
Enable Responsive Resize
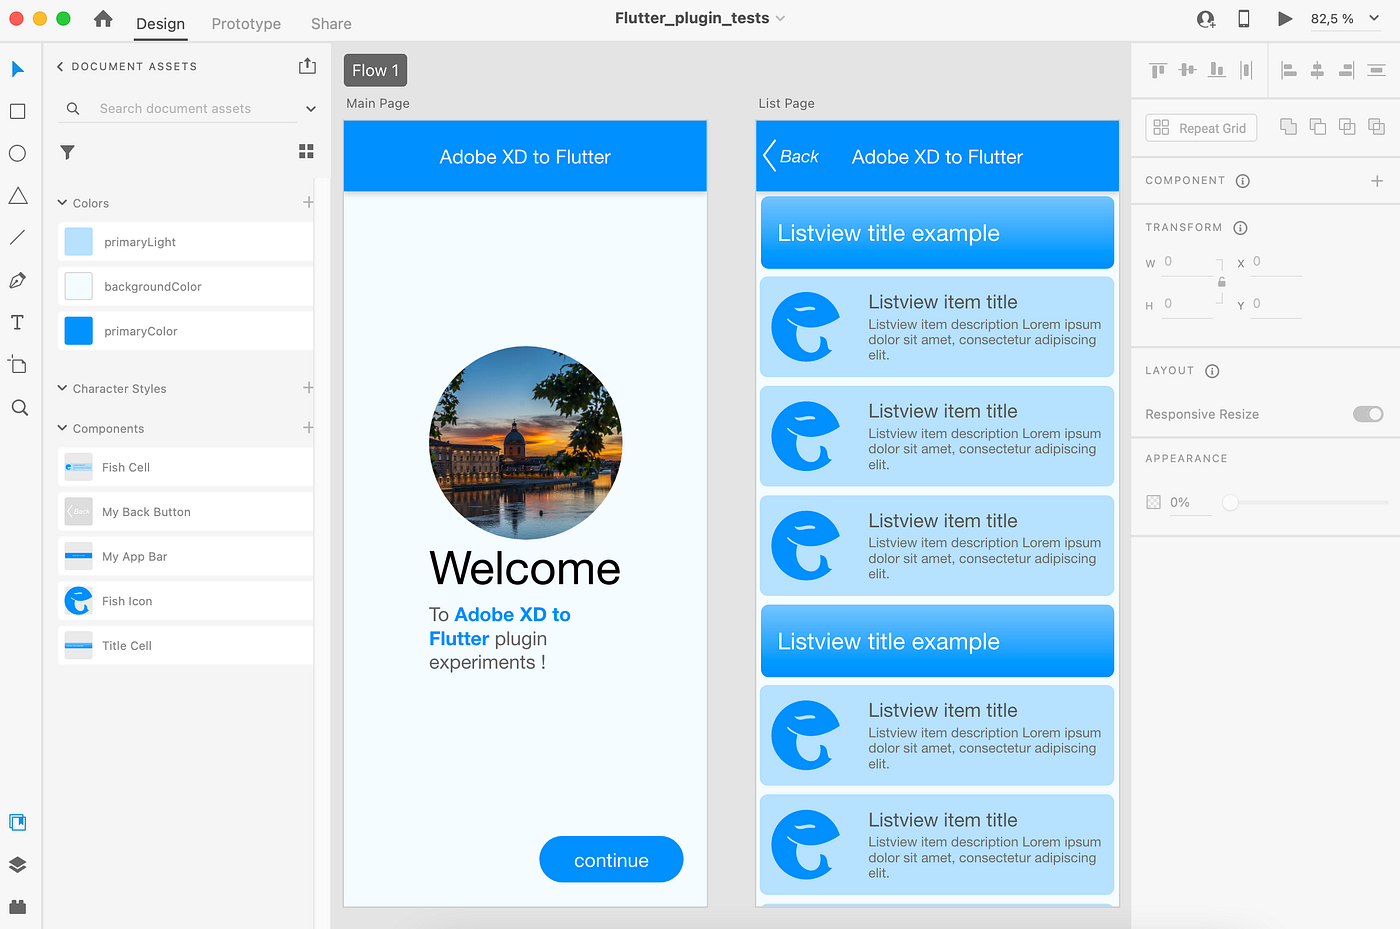(x=1367, y=413)
